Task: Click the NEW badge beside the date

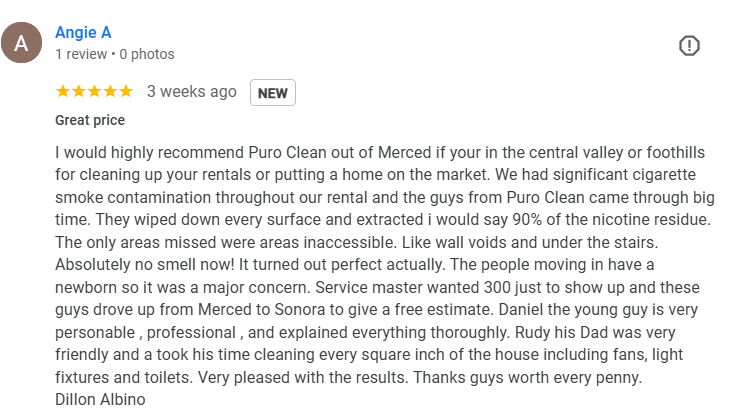Action: click(x=273, y=92)
